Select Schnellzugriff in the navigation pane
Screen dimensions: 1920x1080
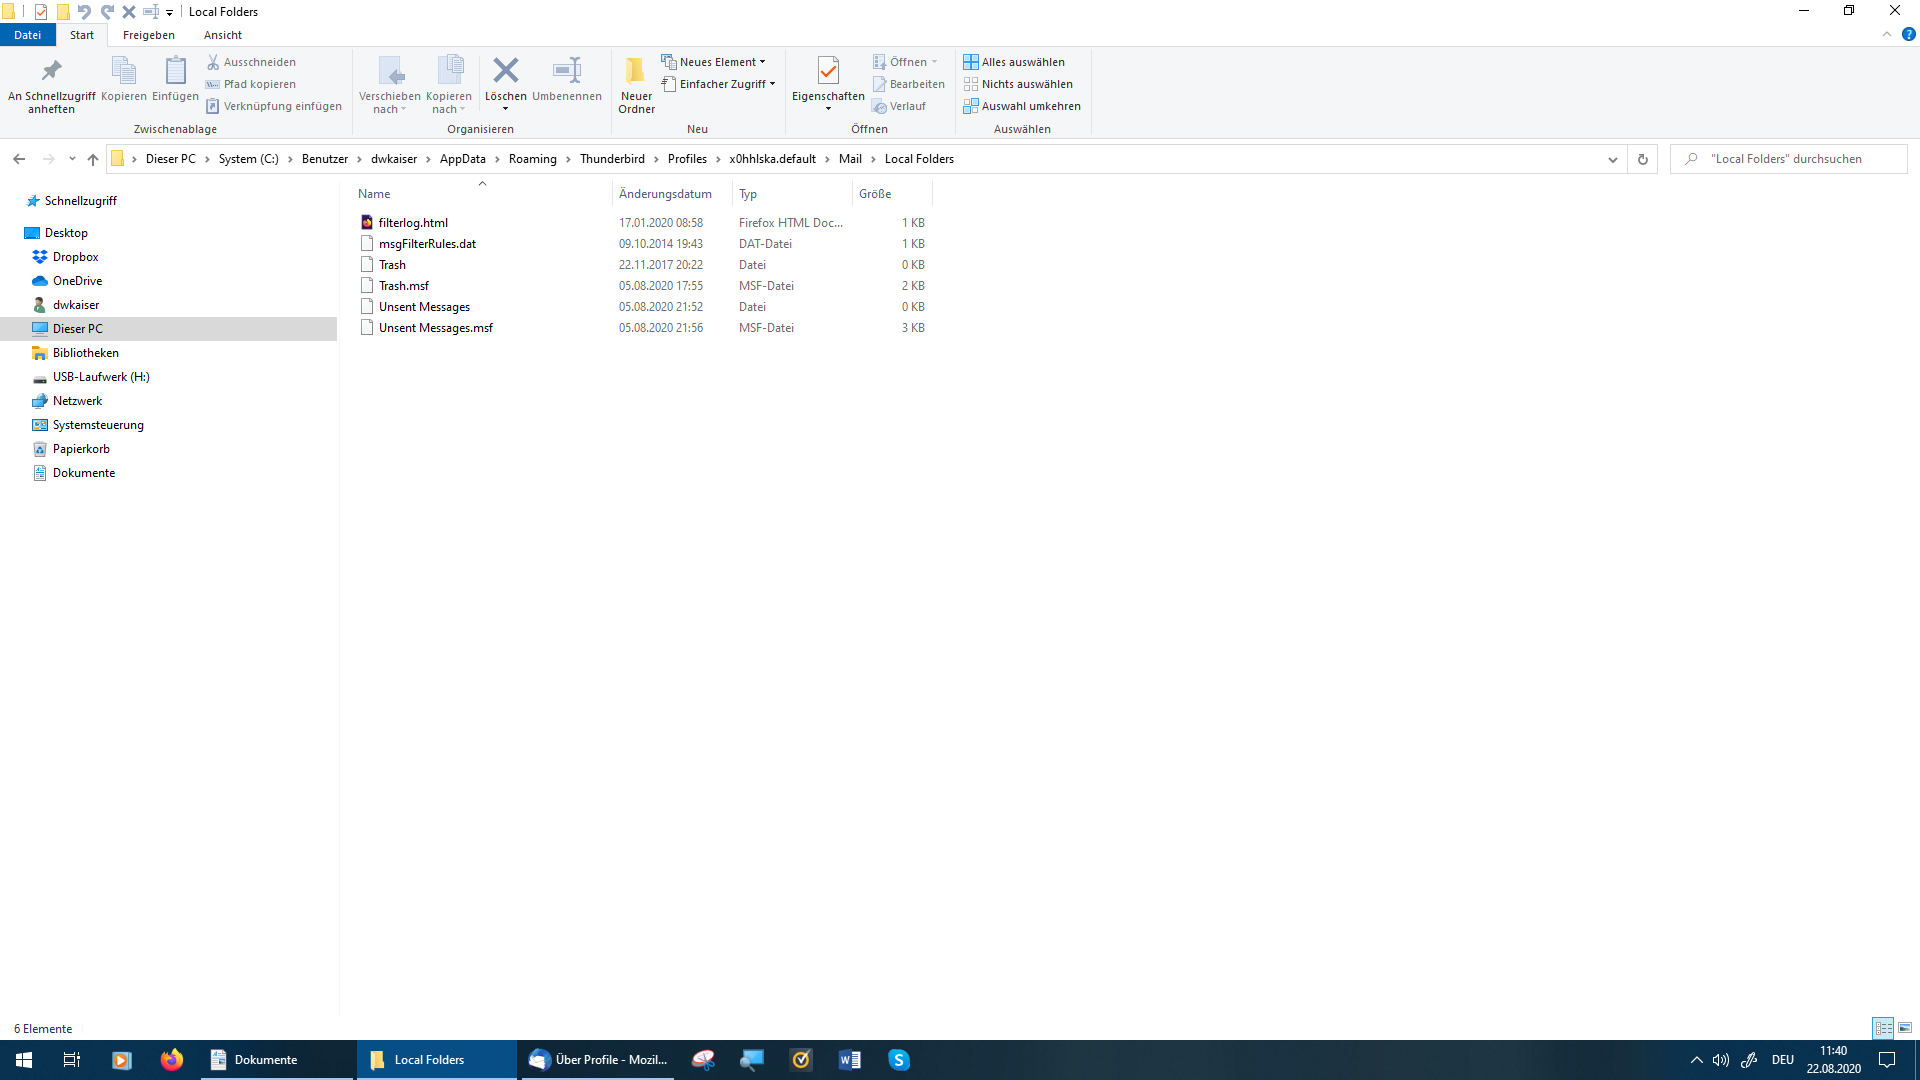click(80, 201)
